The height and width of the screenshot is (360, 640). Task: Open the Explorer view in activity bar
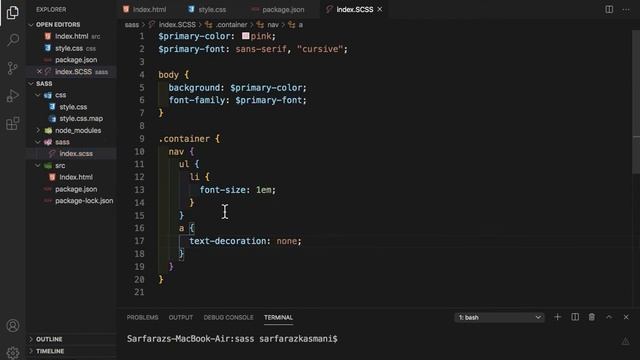[x=13, y=13]
